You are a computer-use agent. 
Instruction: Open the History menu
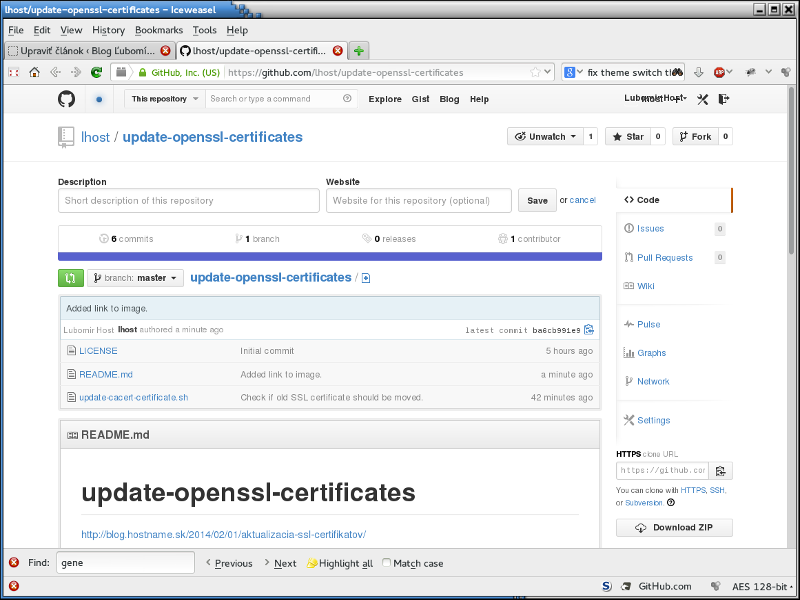tap(108, 30)
